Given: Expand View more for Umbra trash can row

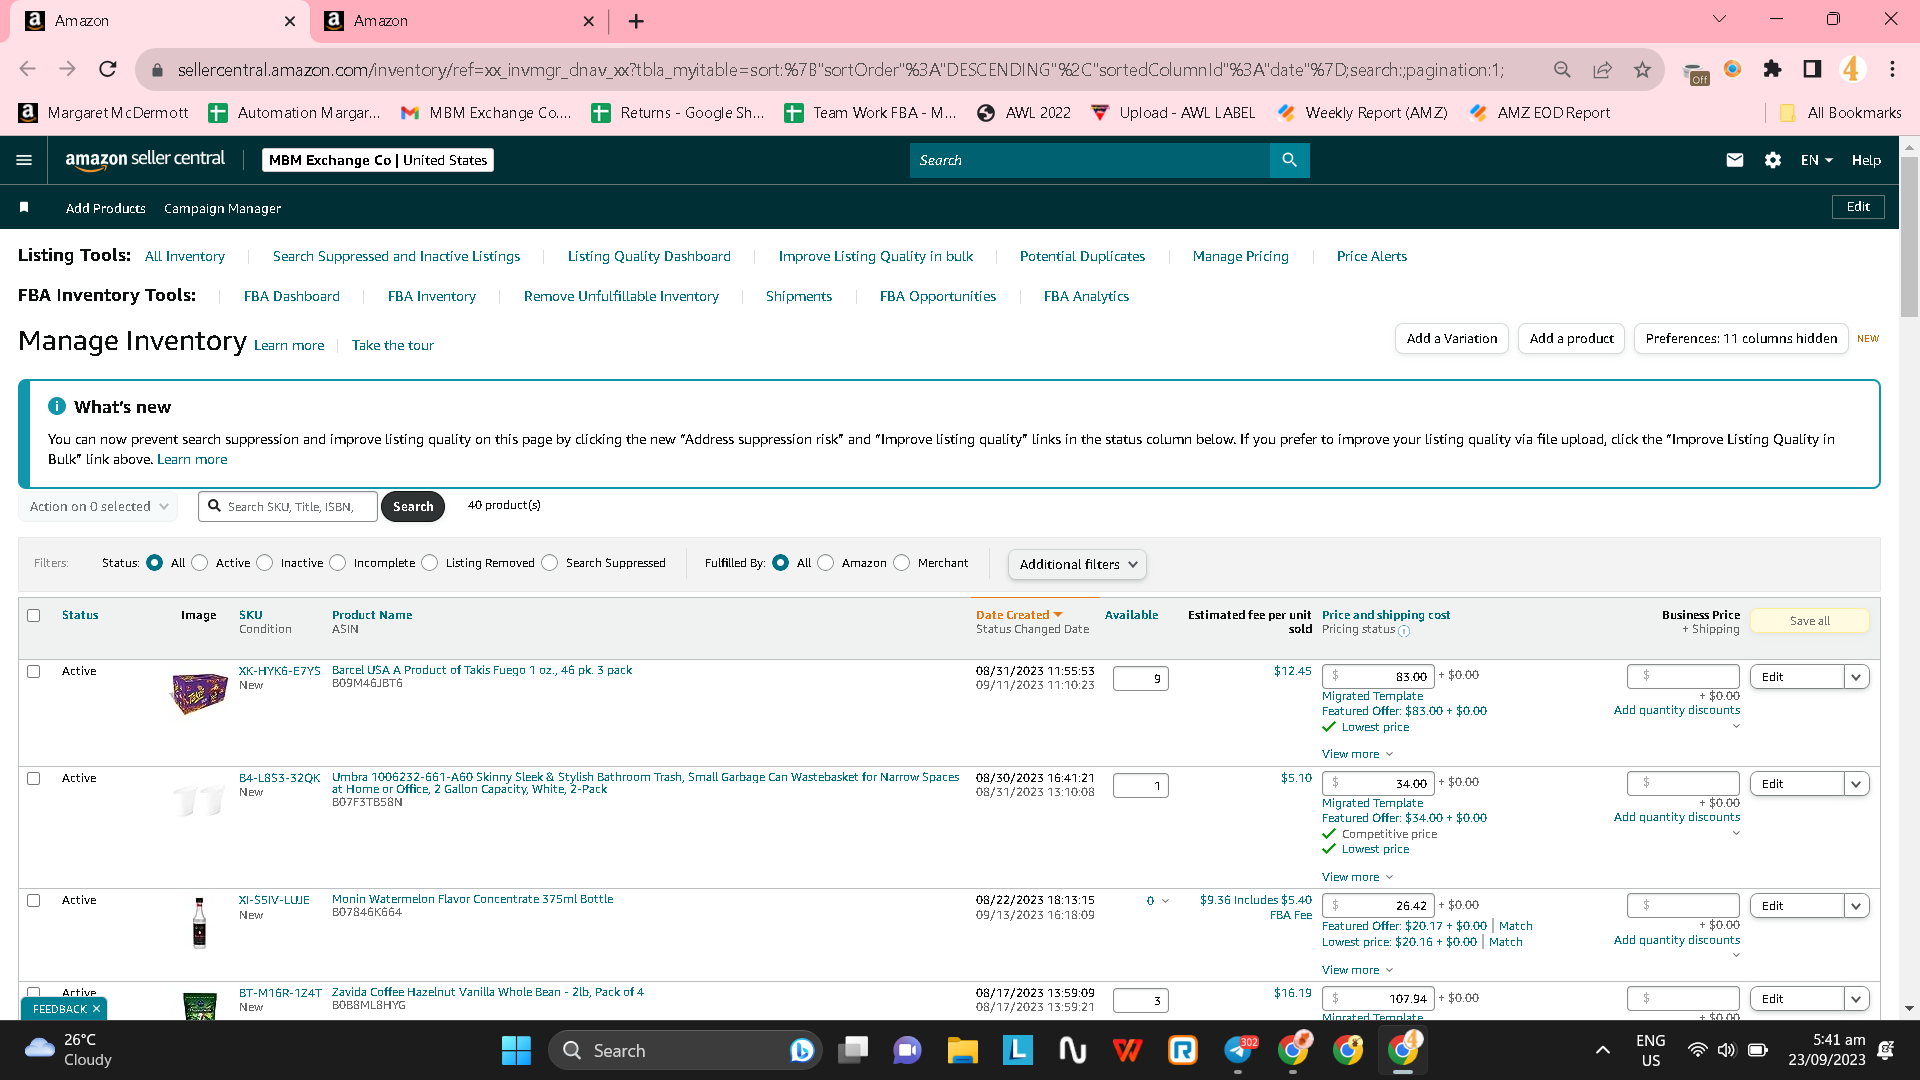Looking at the screenshot, I should [1357, 877].
